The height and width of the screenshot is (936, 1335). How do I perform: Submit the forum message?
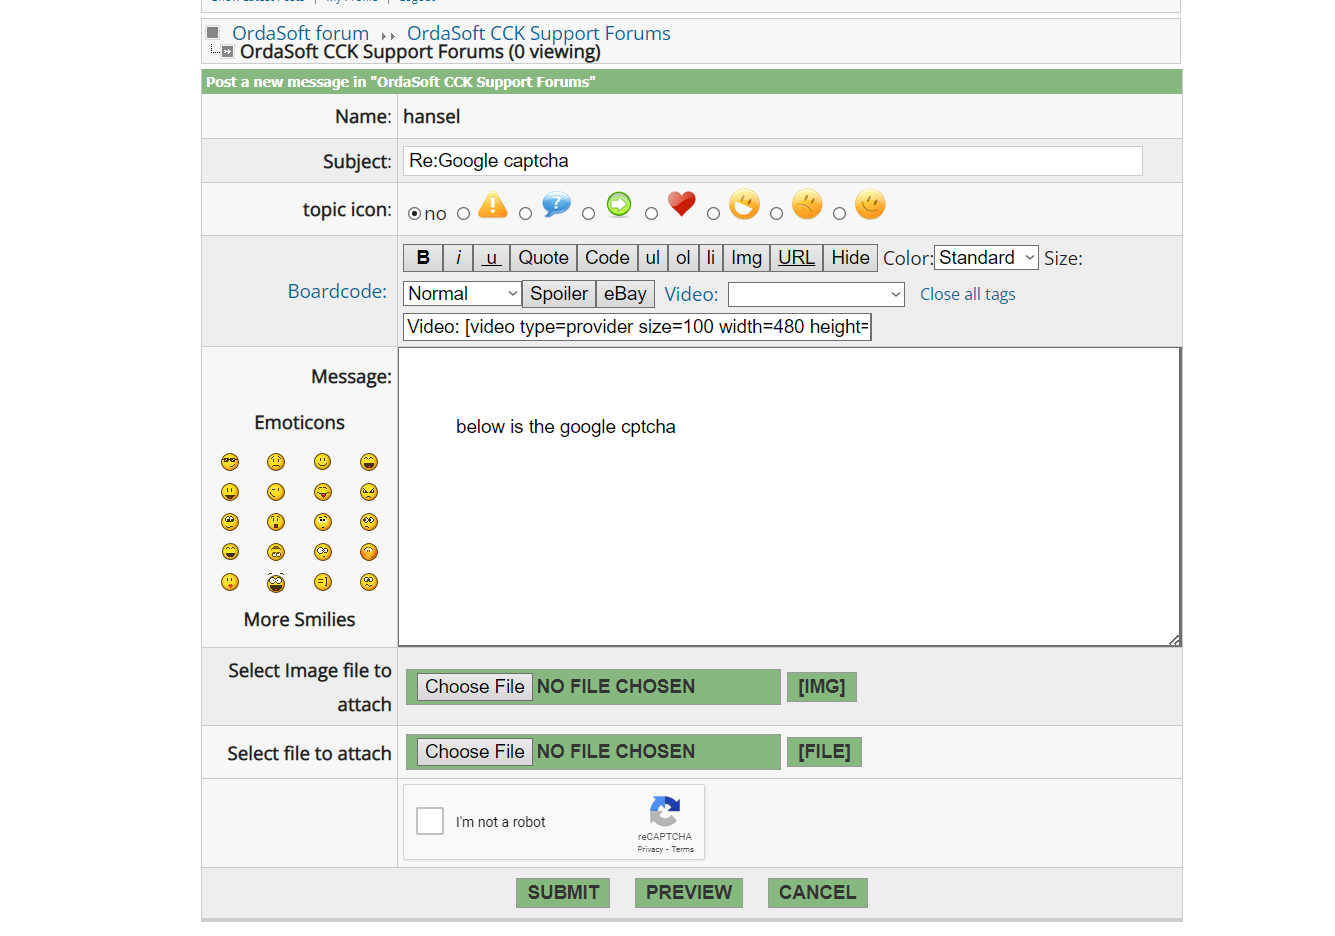563,892
